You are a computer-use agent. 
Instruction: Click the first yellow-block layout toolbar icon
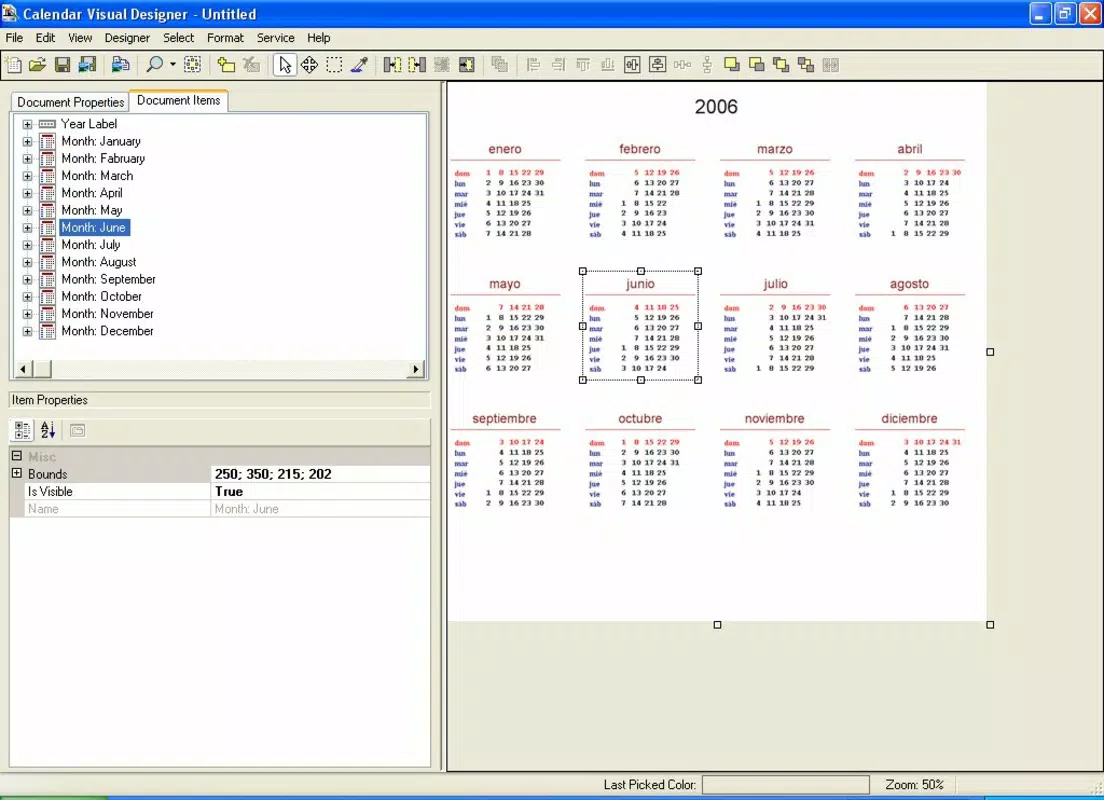point(392,65)
